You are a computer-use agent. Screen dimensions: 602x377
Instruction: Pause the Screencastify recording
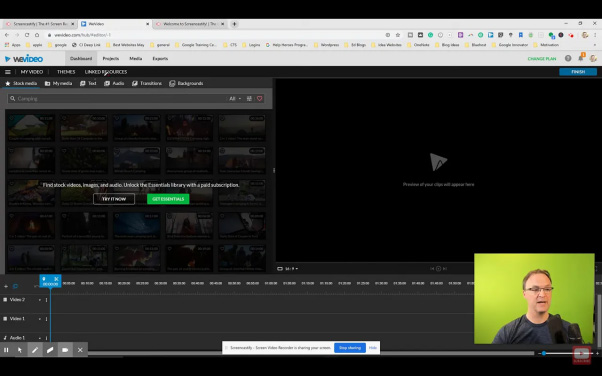(x=6, y=350)
